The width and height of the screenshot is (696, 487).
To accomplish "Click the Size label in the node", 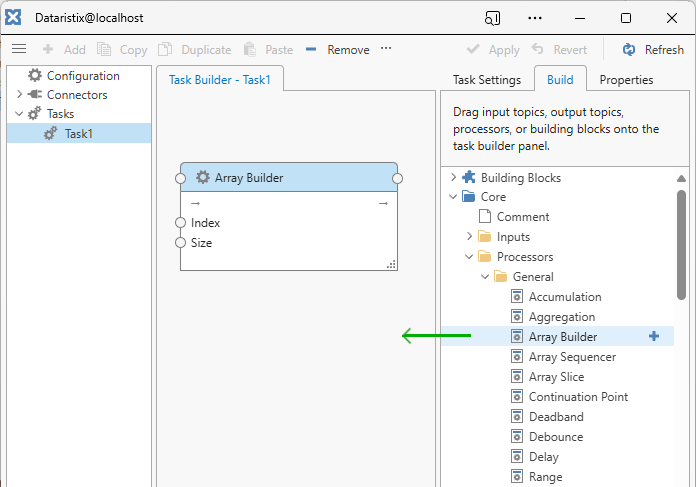I will (x=202, y=243).
